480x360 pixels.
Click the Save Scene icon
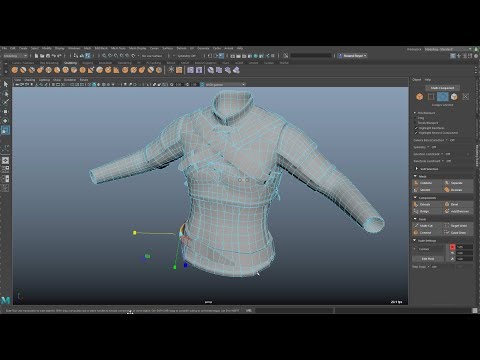click(48, 56)
